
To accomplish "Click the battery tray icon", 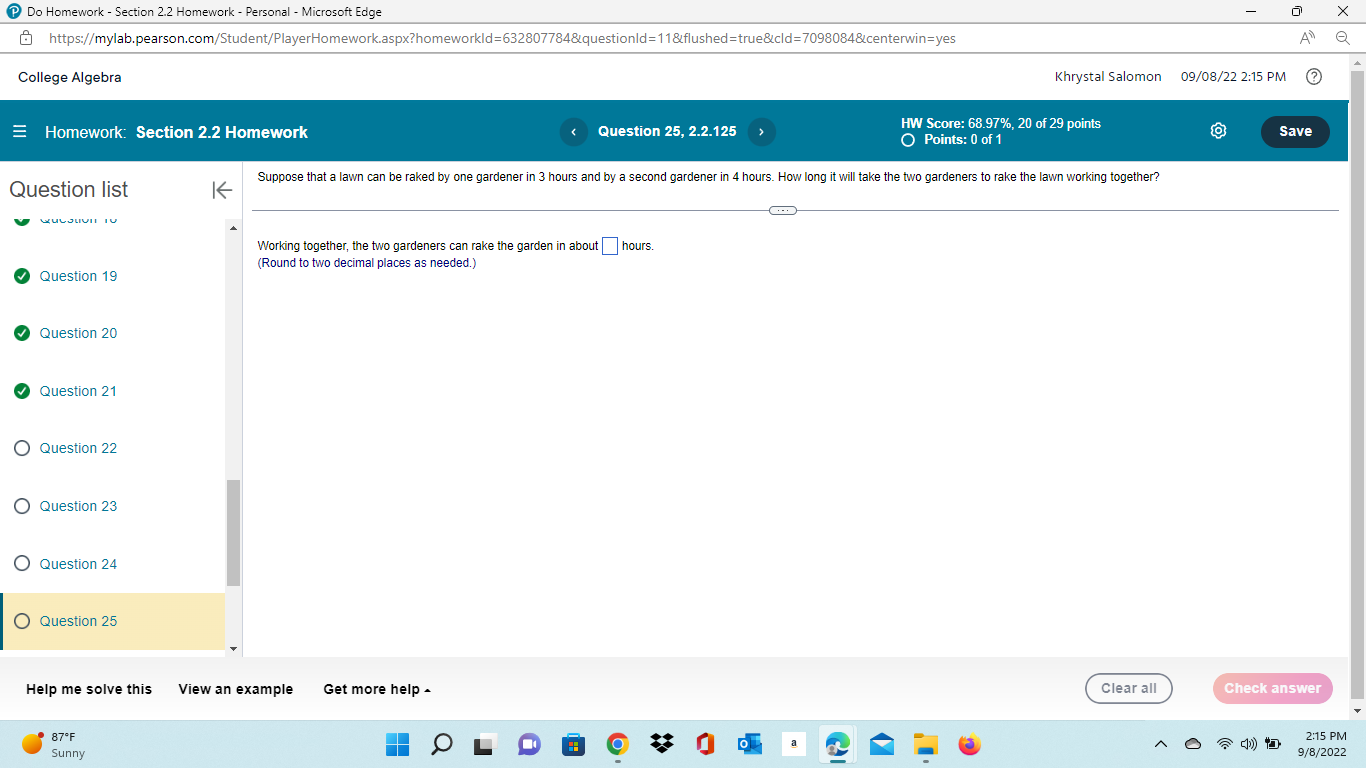I will 1273,745.
